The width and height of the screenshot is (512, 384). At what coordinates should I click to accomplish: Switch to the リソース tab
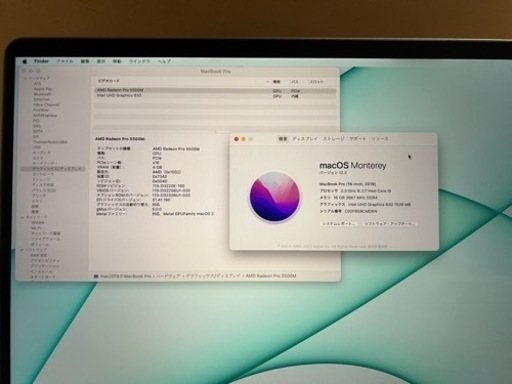380,139
